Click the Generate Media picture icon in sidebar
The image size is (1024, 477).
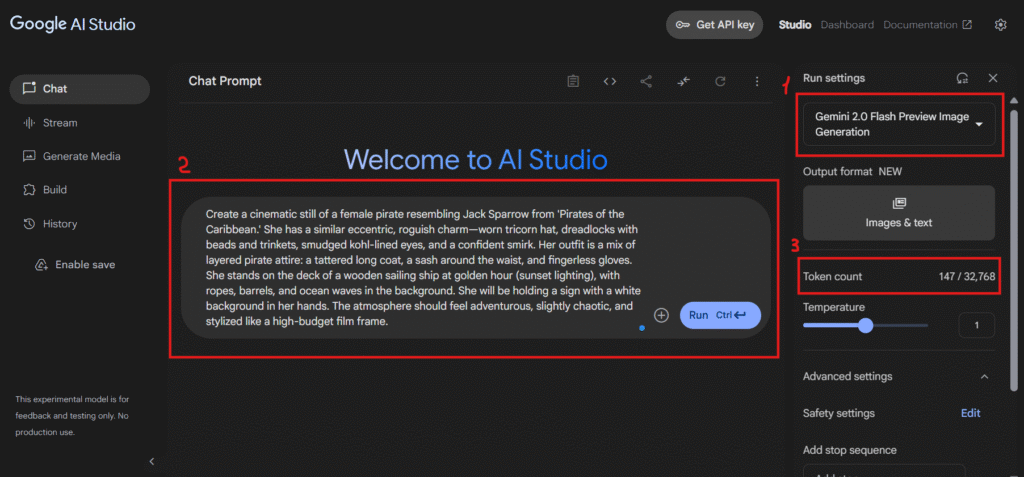click(29, 156)
